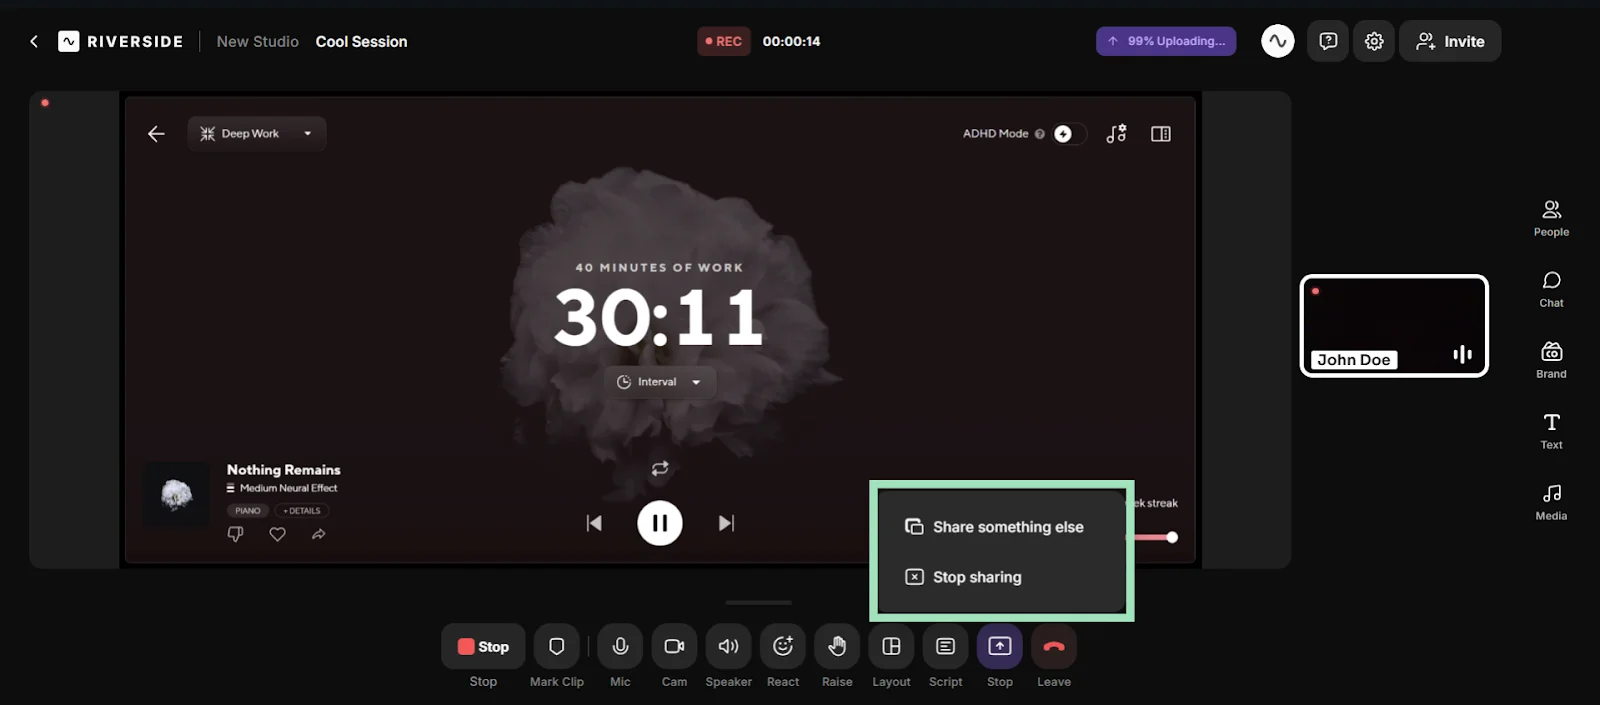Adjust the pink slider handle
Image resolution: width=1600 pixels, height=705 pixels.
point(1172,537)
